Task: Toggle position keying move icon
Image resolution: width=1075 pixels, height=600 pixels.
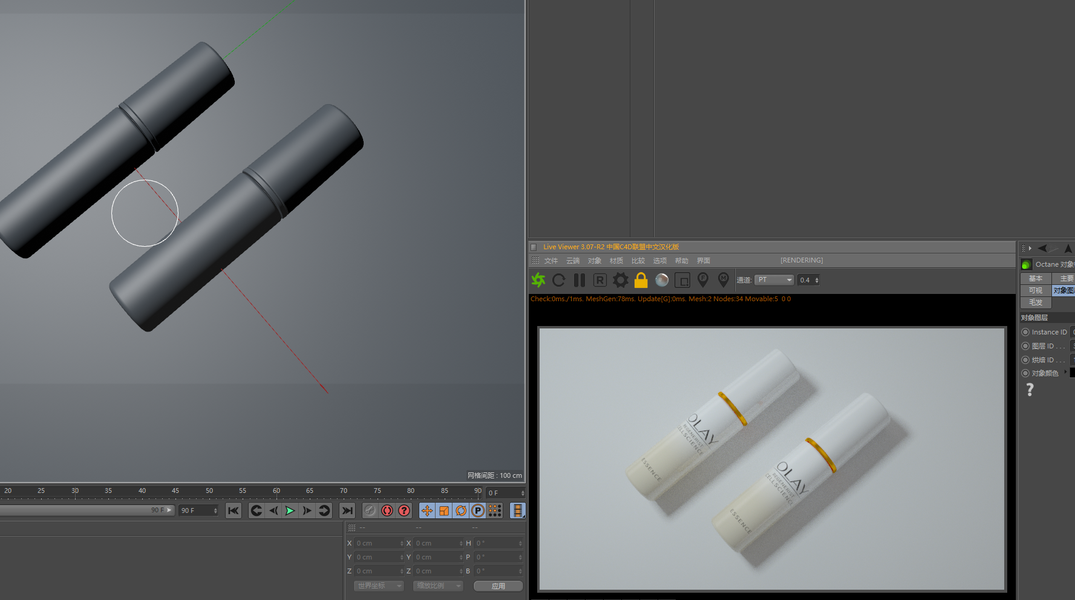Action: (427, 510)
